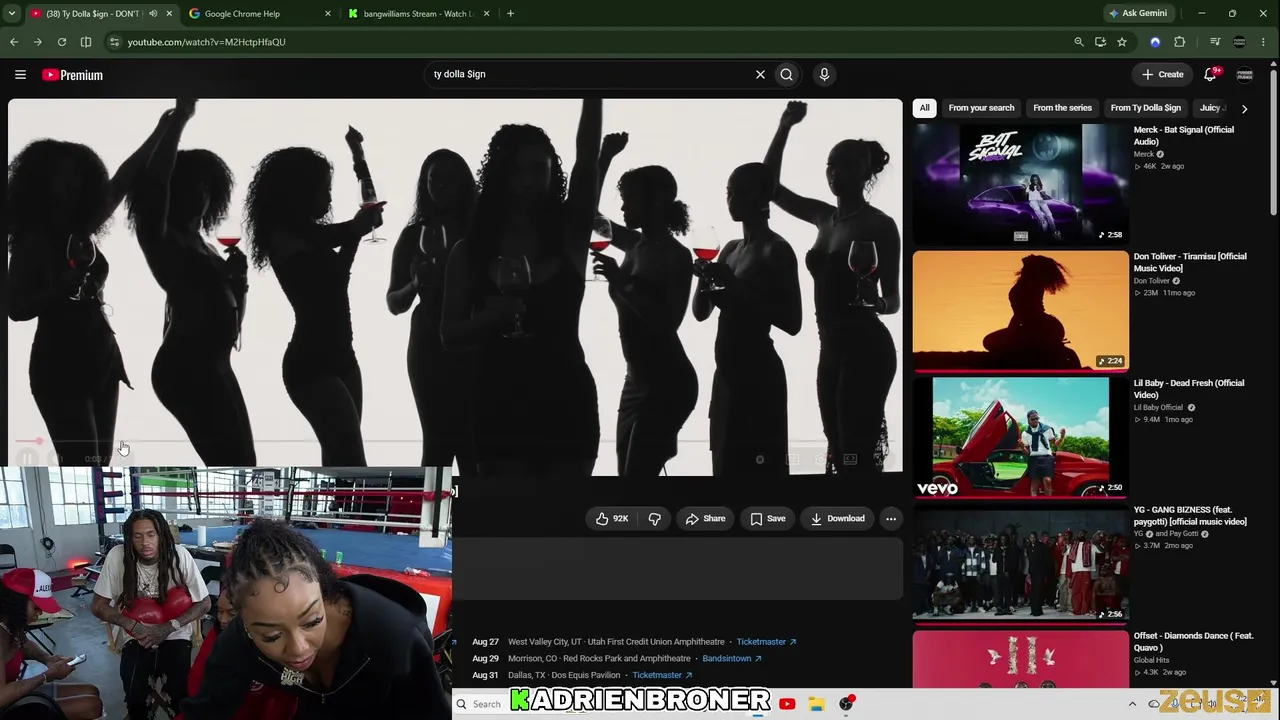Select the From the series chip
The width and height of the screenshot is (1280, 720).
[1062, 108]
